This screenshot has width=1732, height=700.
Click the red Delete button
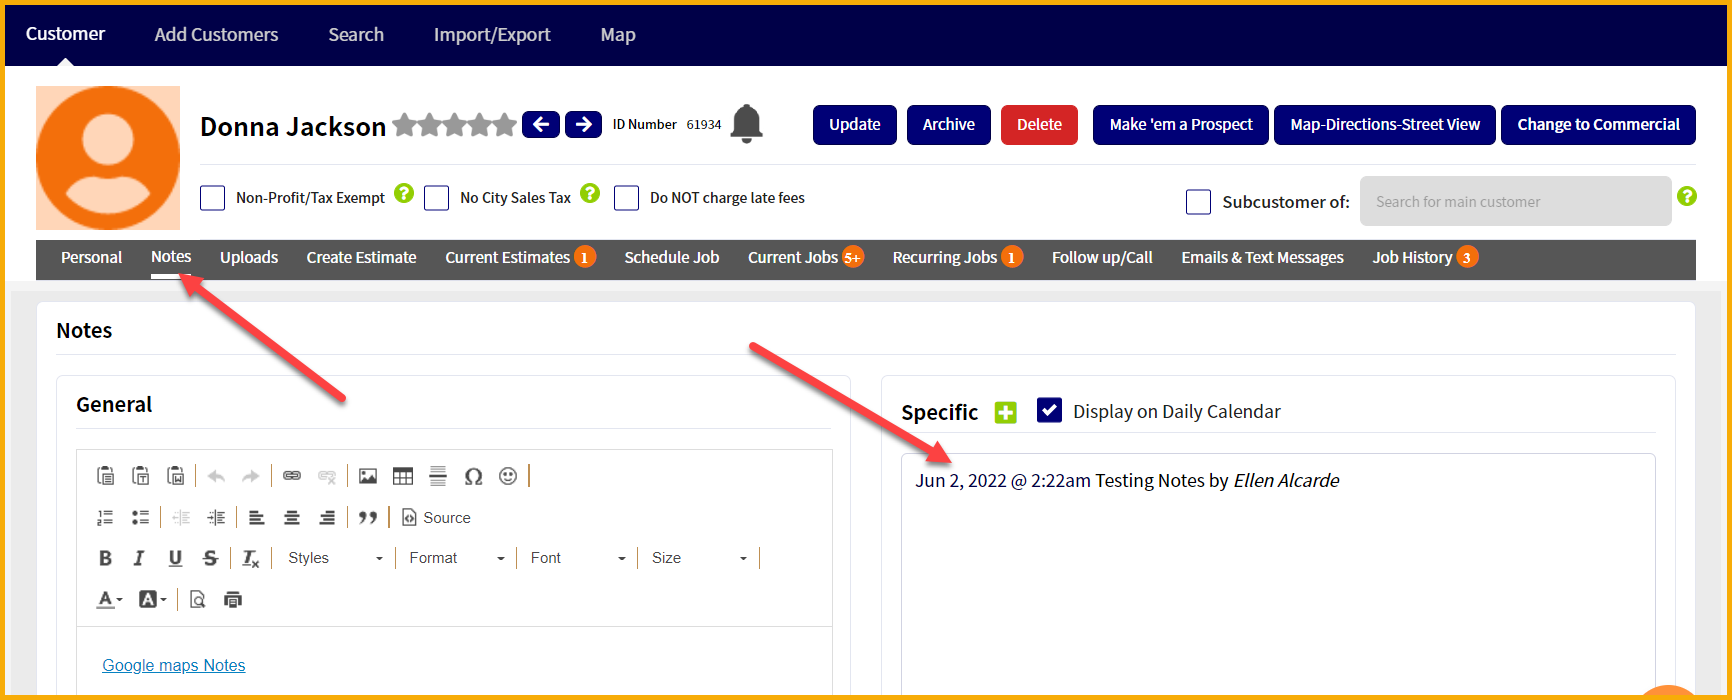[x=1039, y=125]
